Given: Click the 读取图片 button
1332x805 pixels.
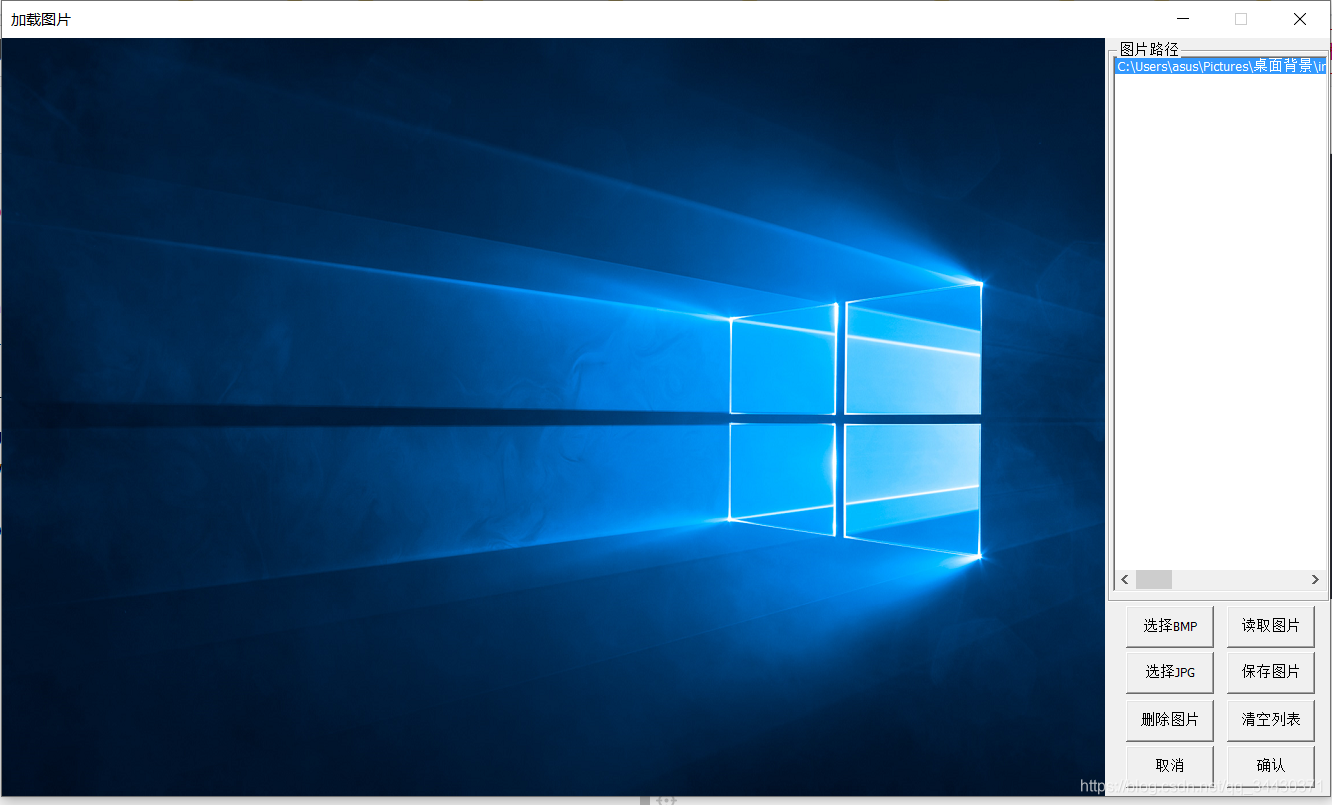Looking at the screenshot, I should click(x=1271, y=626).
